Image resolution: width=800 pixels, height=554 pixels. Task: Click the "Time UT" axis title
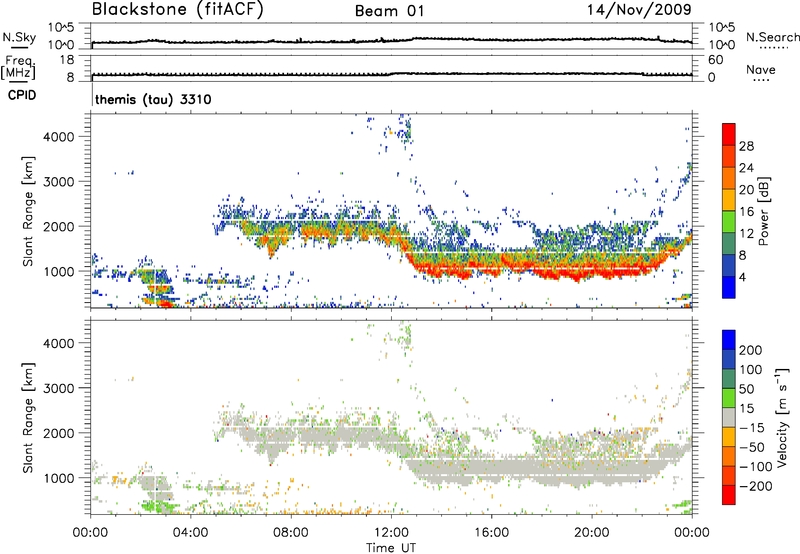tap(391, 548)
